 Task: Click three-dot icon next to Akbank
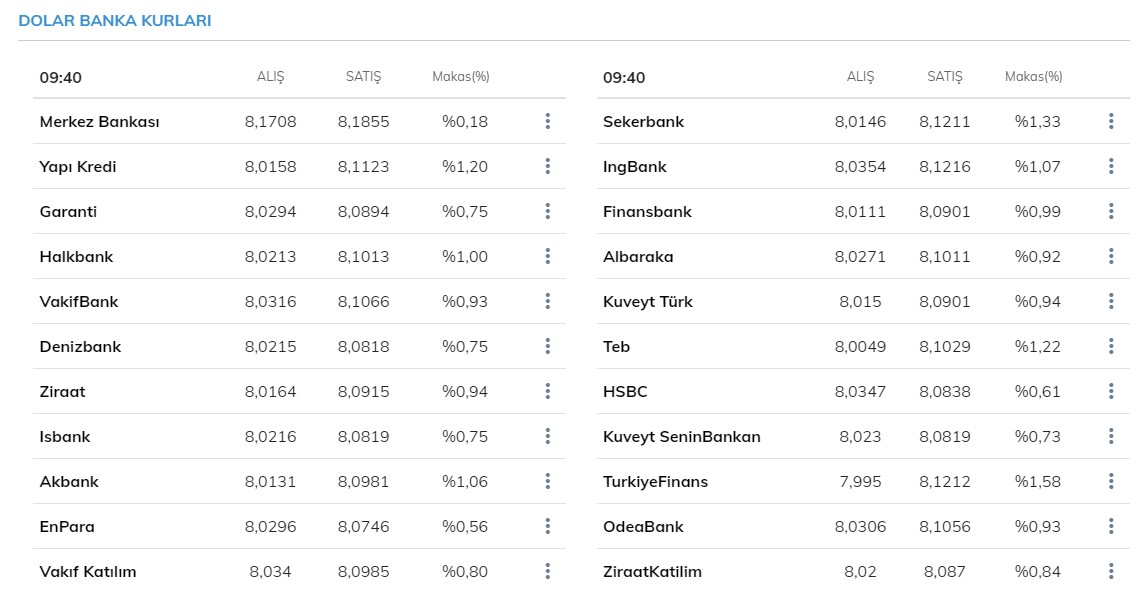click(547, 481)
